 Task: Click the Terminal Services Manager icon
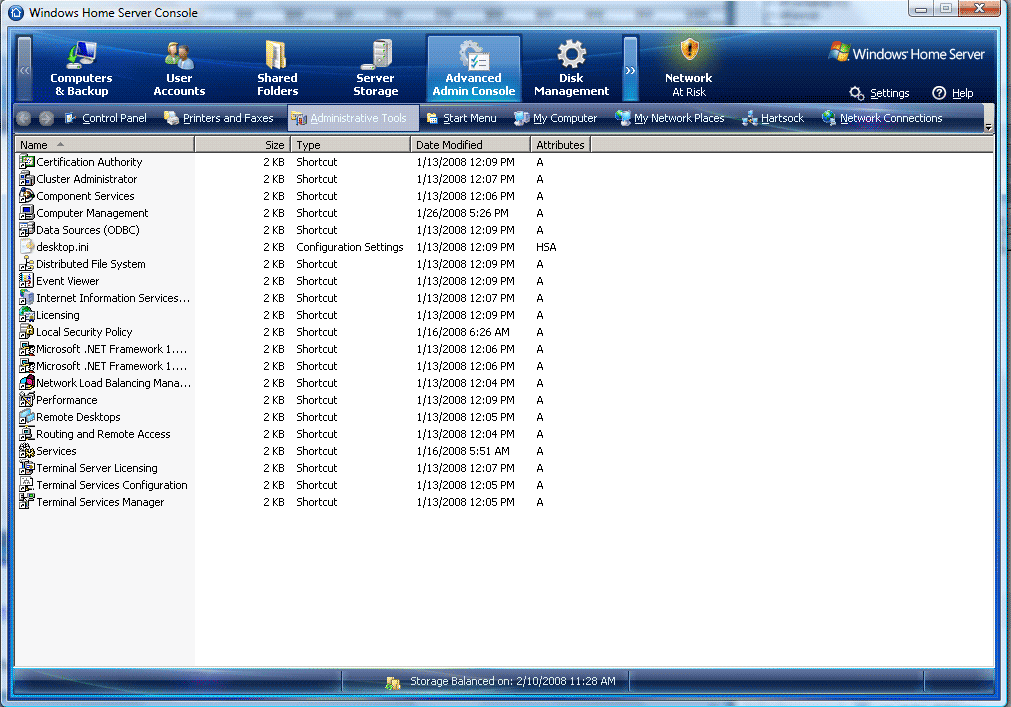point(26,502)
